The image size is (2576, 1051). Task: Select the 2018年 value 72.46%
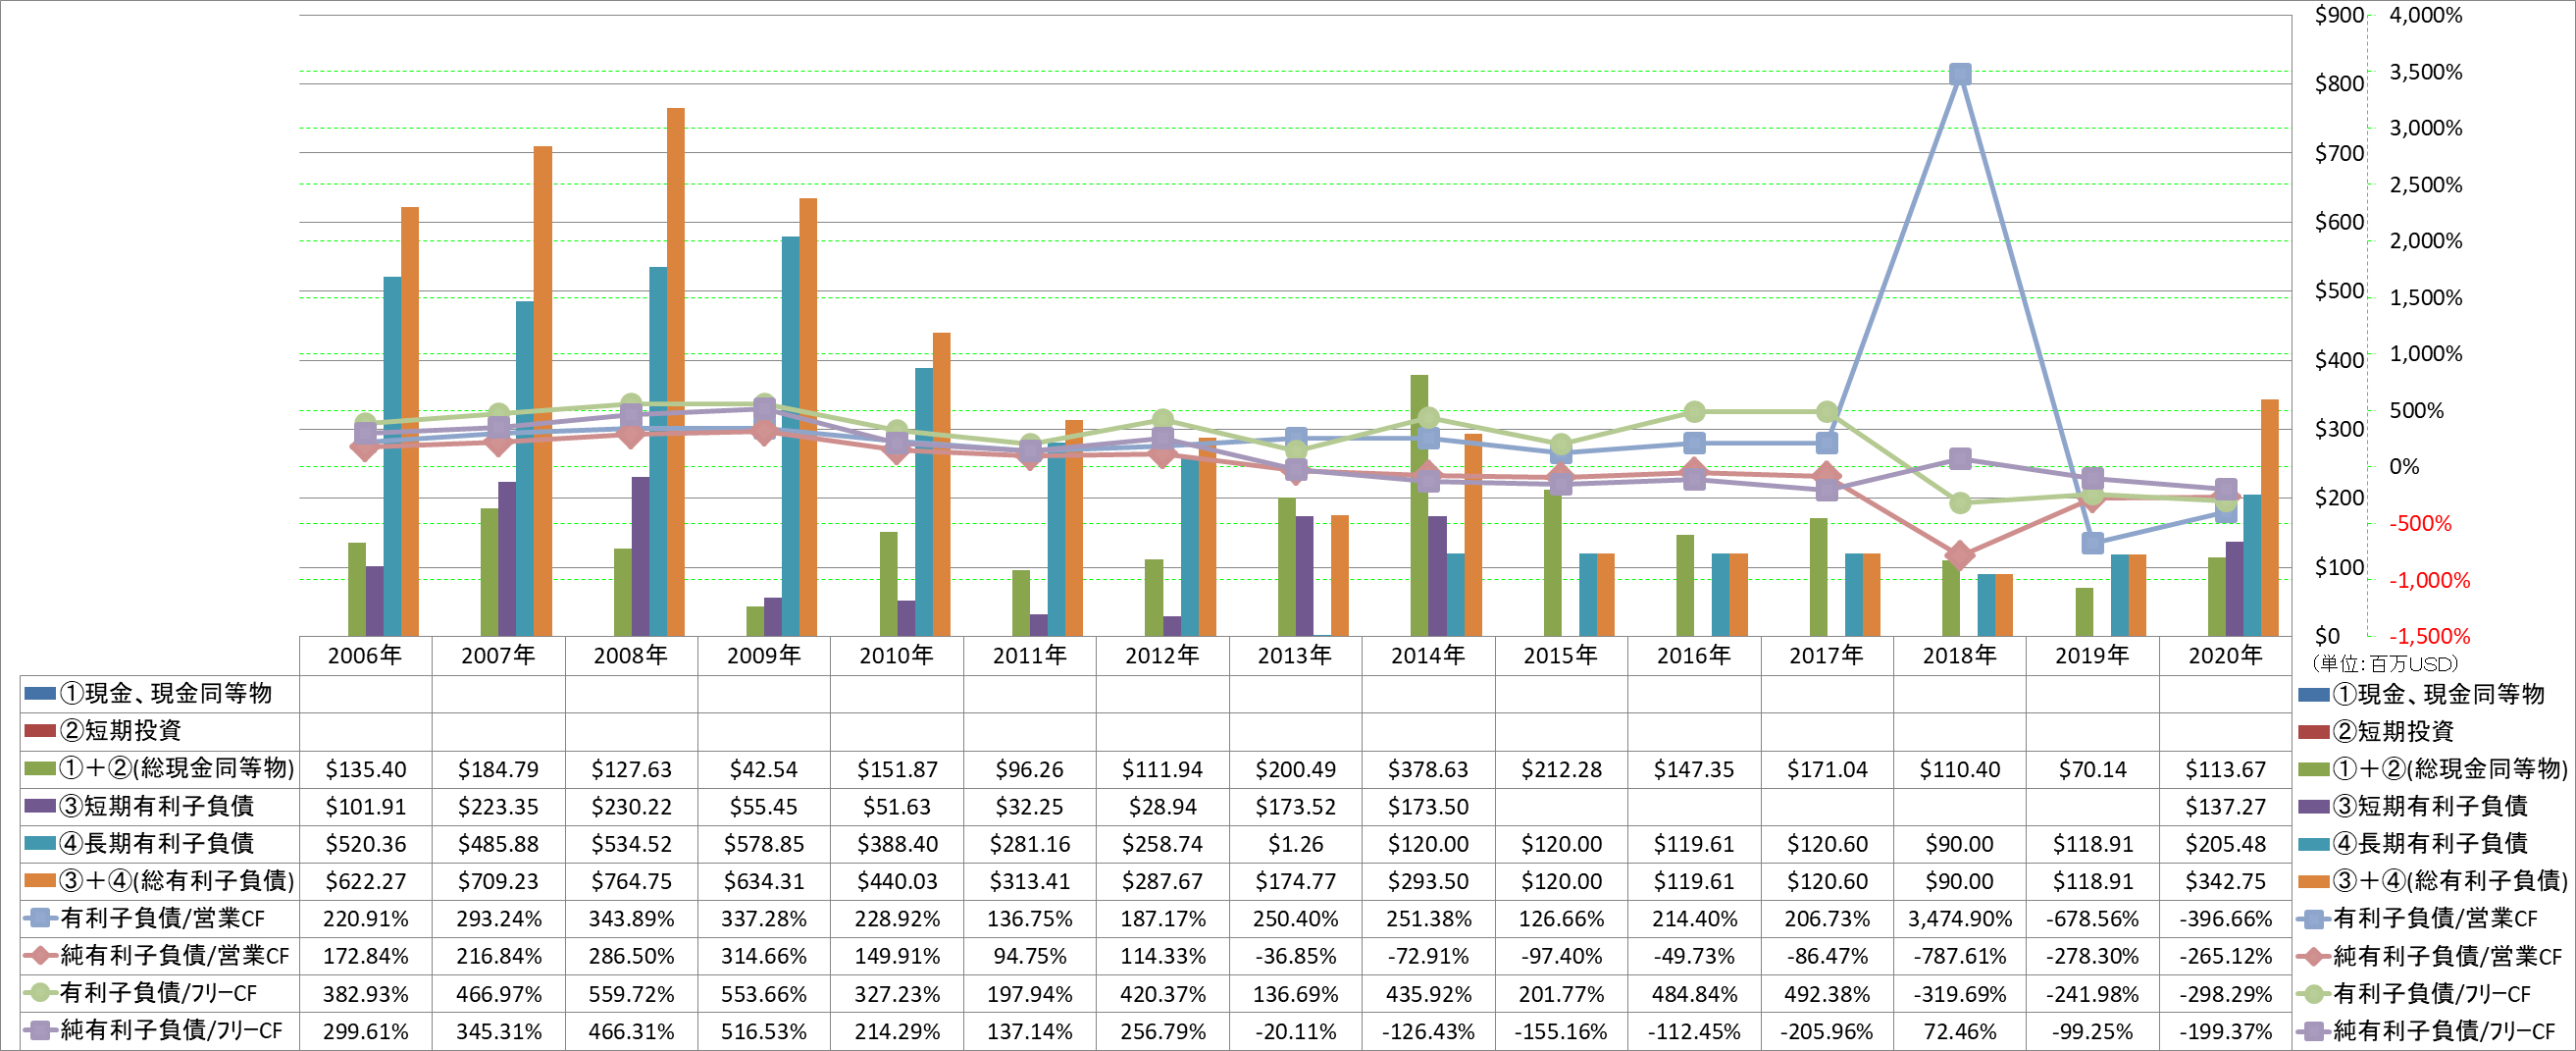pos(1959,1031)
